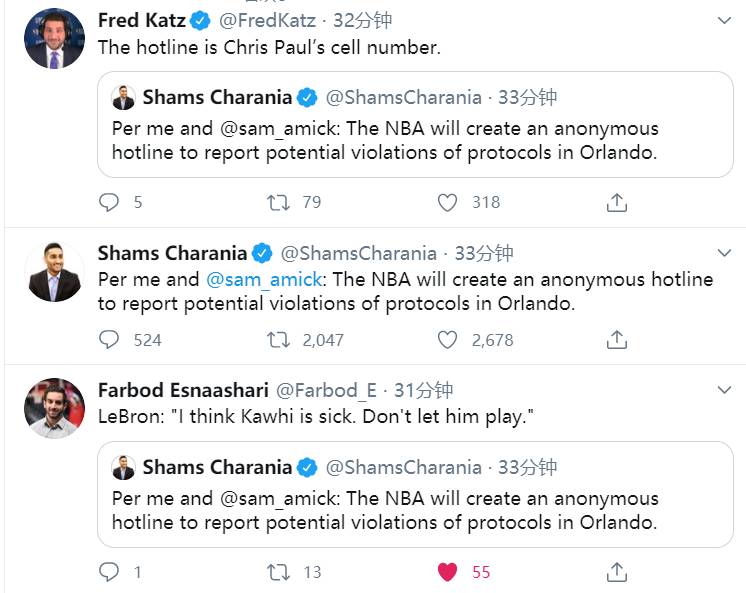
Task: Click Shams Charania's profile avatar photo
Action: [54, 272]
